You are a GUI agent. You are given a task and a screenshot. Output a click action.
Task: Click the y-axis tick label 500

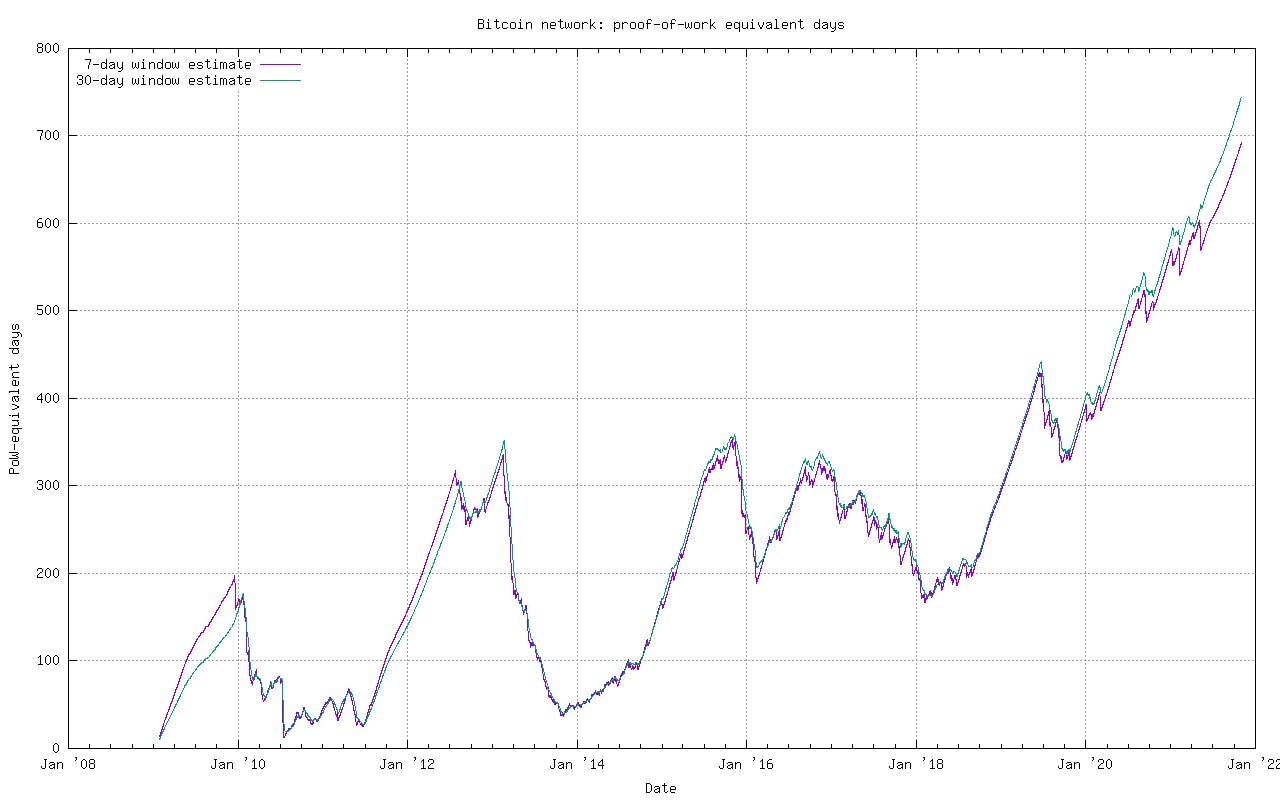click(48, 310)
